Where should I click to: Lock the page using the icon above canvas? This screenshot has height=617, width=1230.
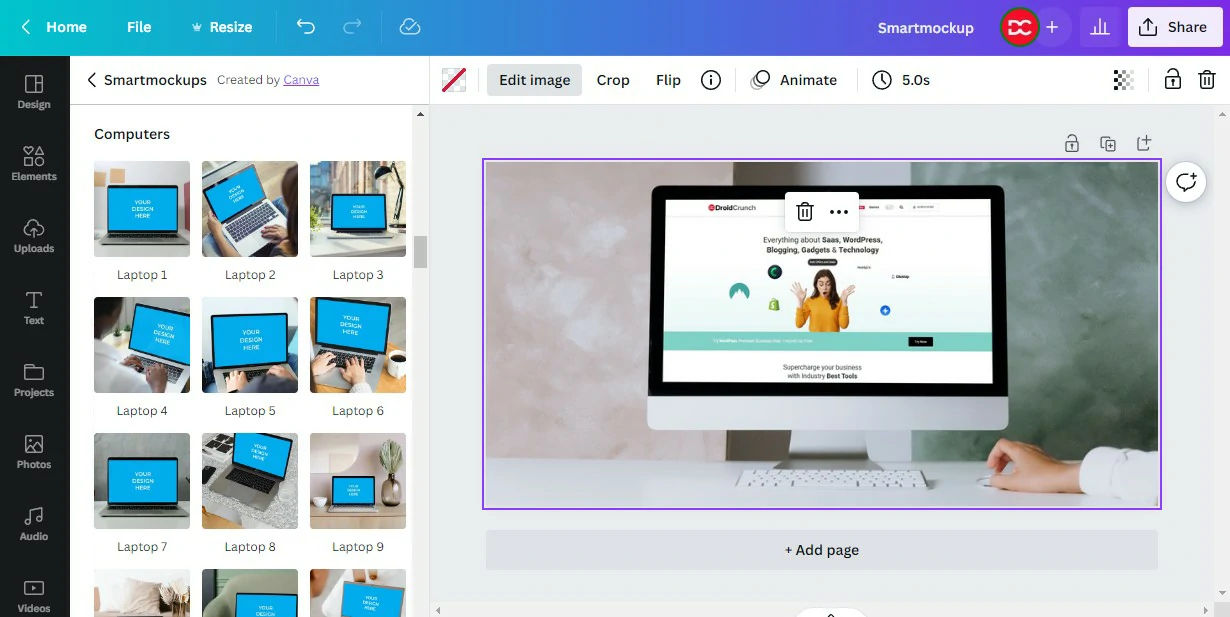1071,143
